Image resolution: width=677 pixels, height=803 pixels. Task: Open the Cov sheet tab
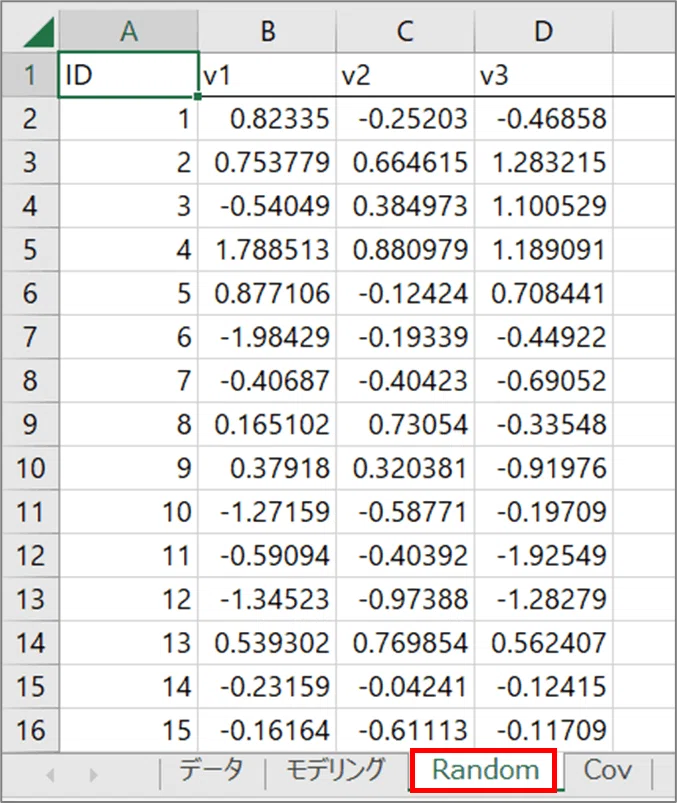pos(607,770)
